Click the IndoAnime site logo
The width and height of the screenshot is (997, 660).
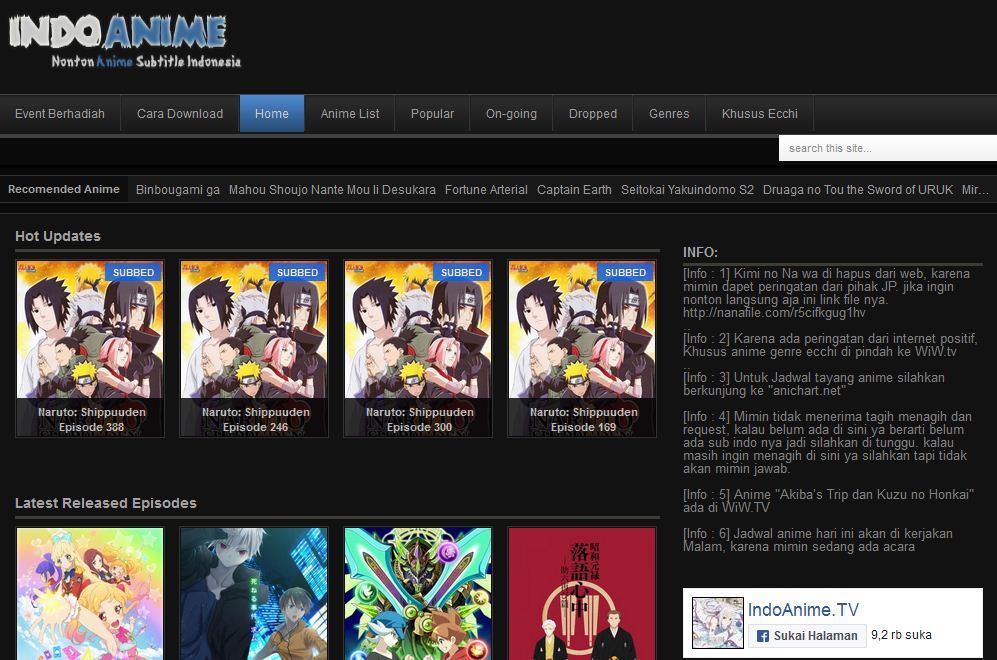pyautogui.click(x=125, y=40)
